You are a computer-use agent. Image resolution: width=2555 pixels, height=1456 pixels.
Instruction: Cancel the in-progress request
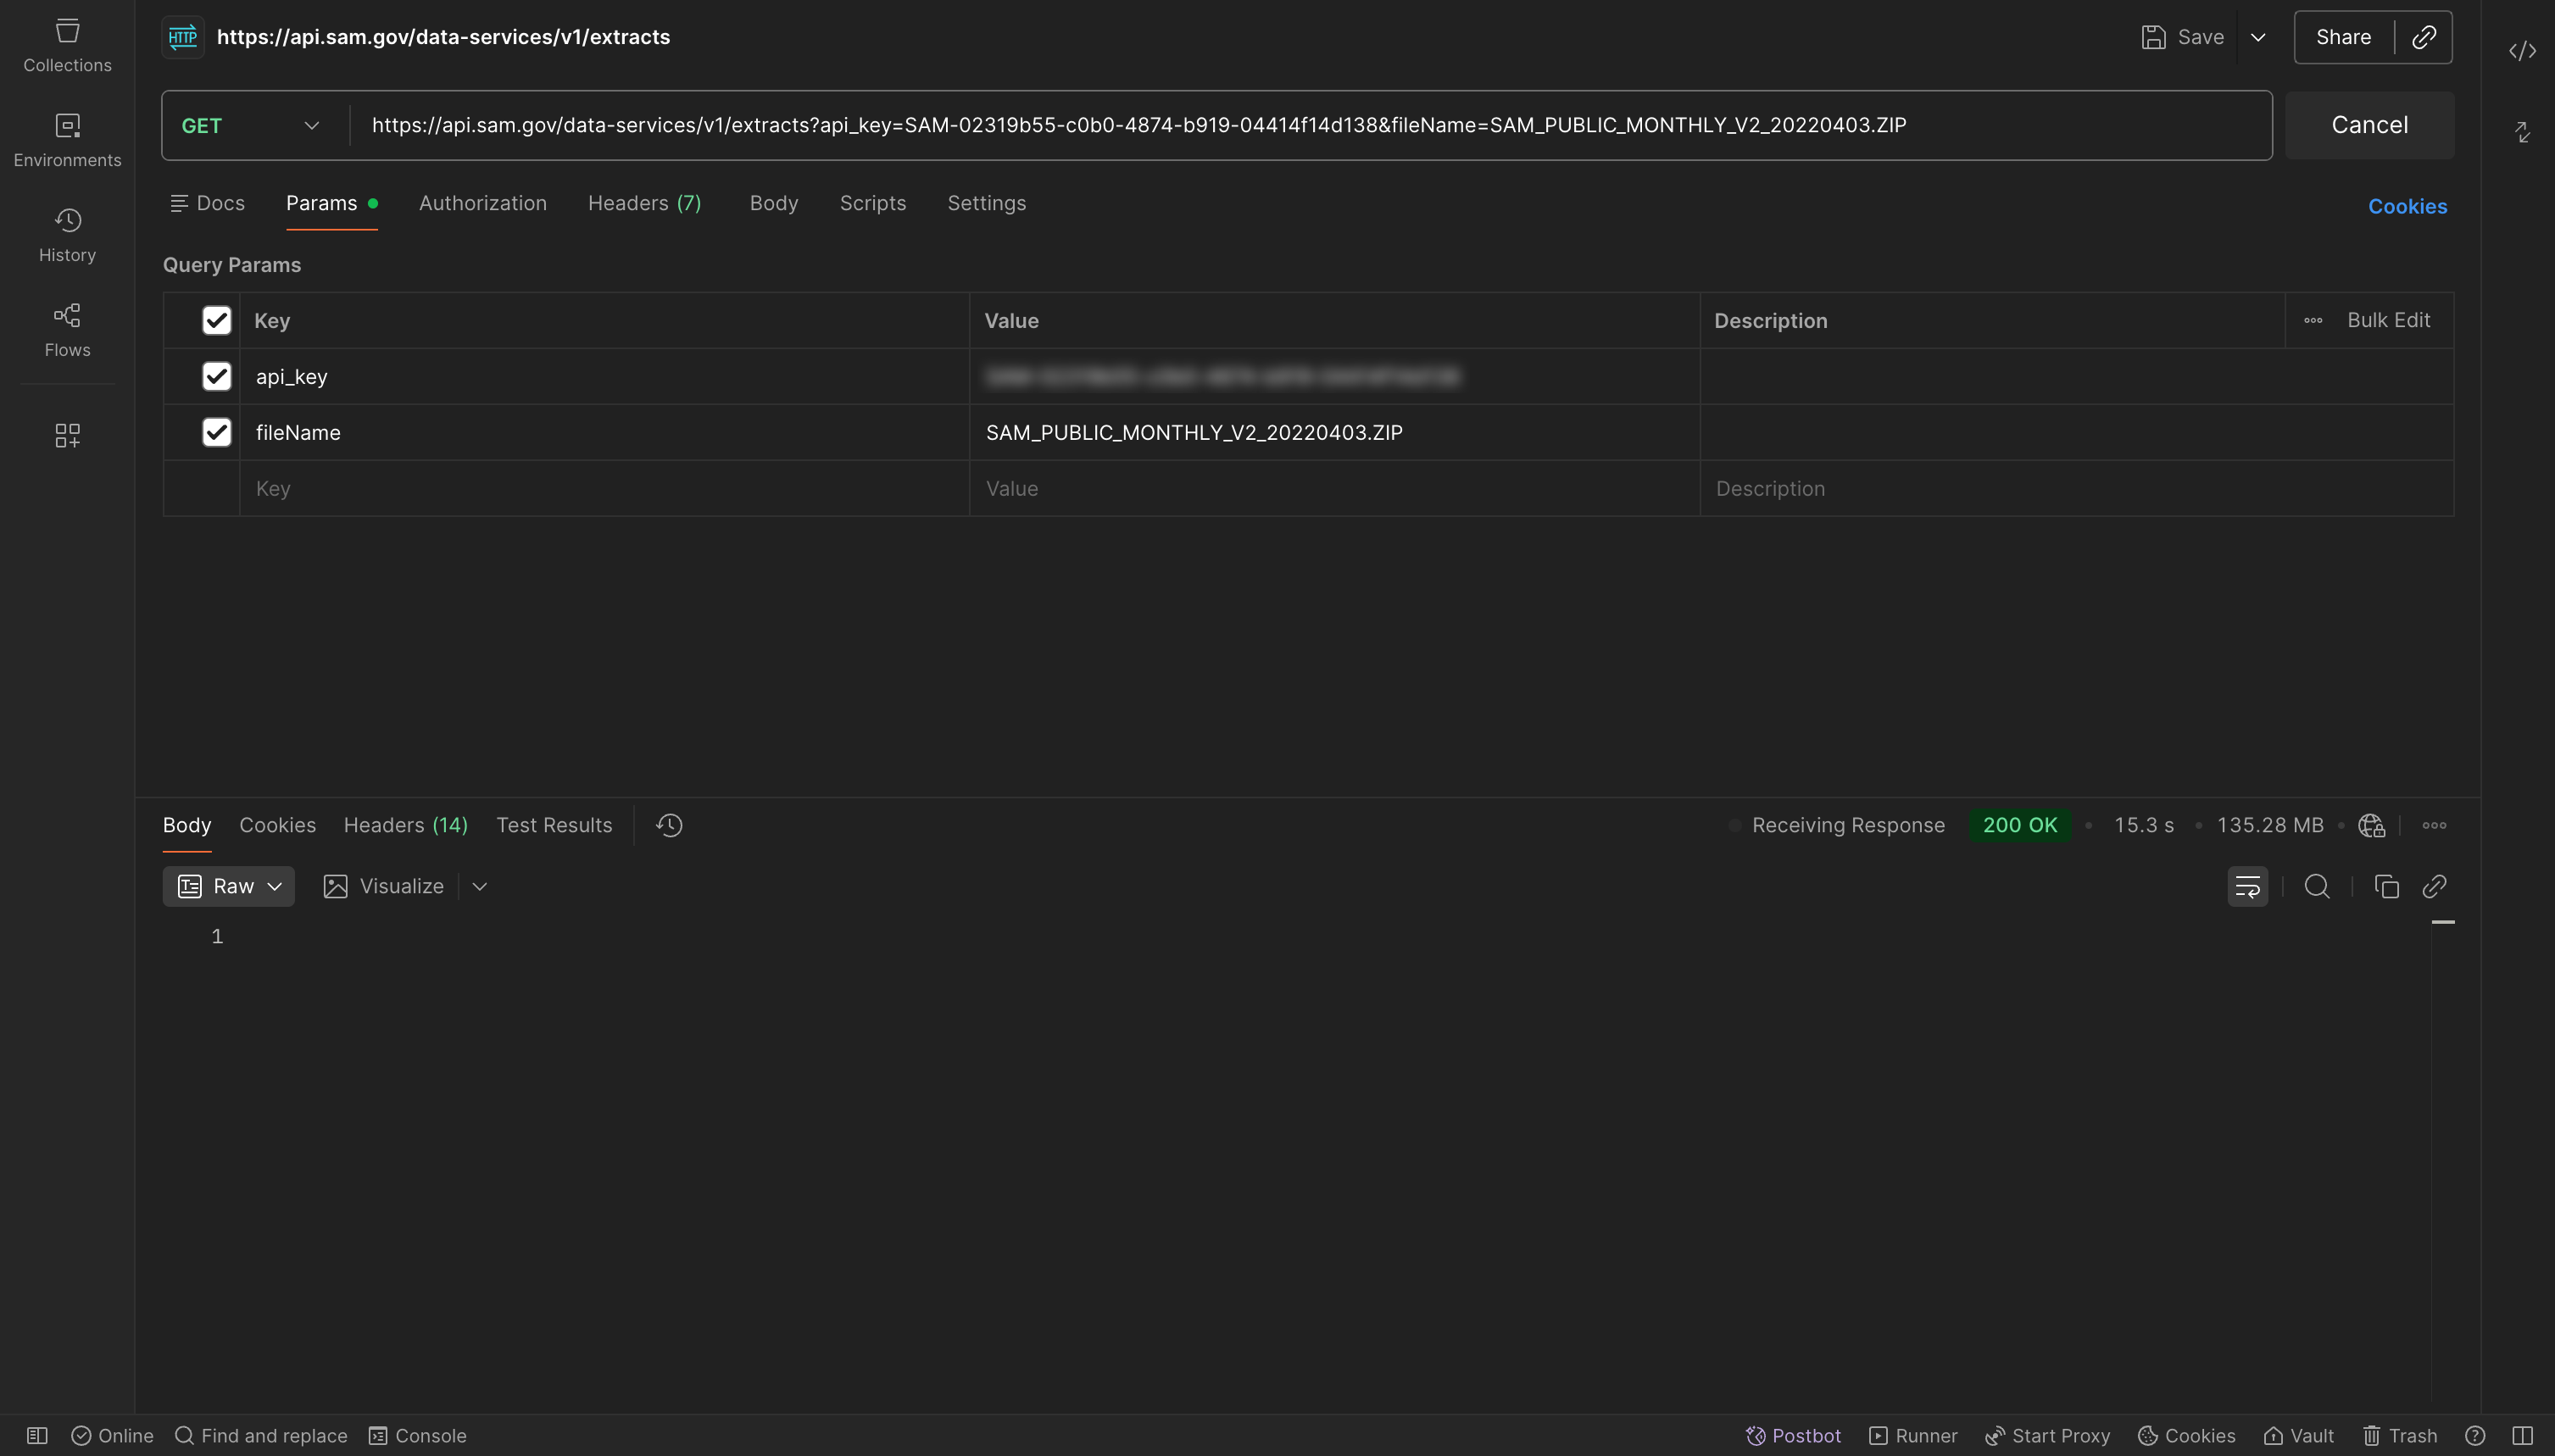(2369, 125)
